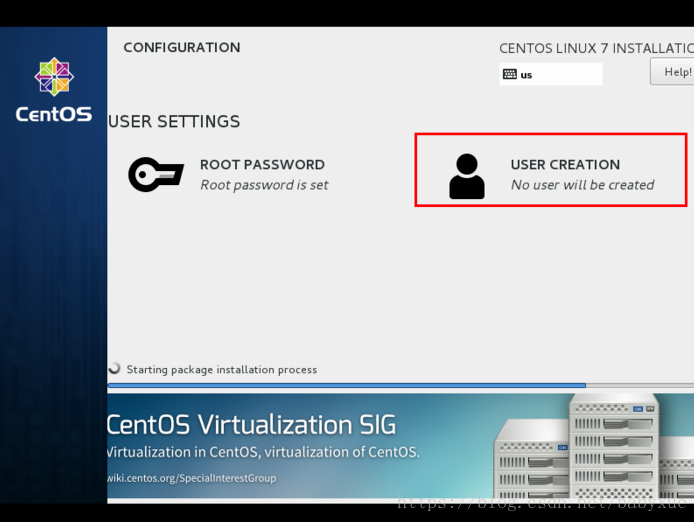Select the us keyboard layout field

(551, 74)
